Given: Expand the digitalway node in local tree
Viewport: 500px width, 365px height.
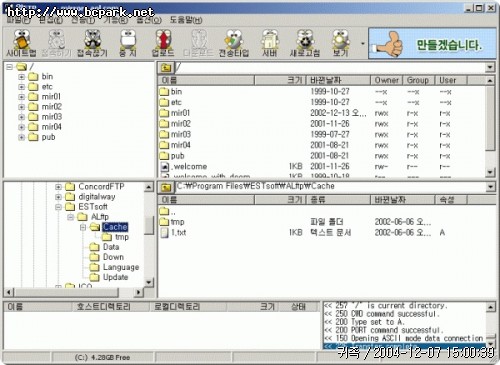Looking at the screenshot, I should (58, 197).
